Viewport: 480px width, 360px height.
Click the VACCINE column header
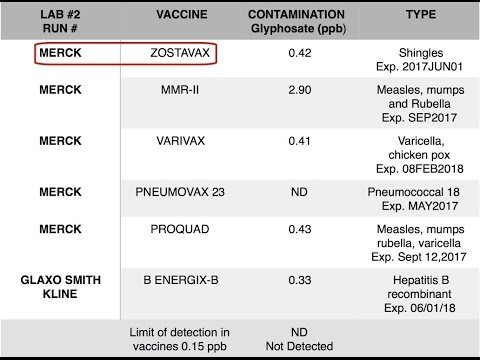[182, 14]
